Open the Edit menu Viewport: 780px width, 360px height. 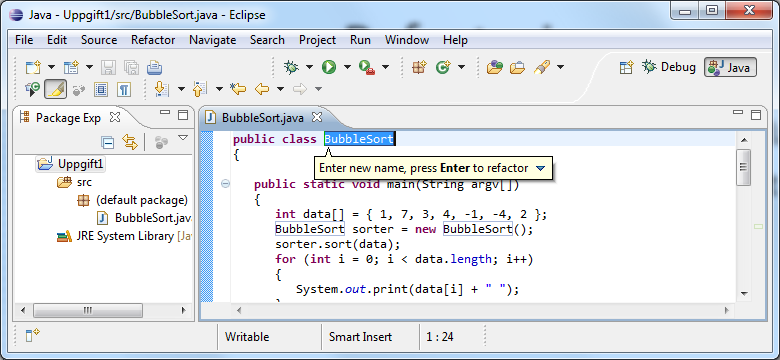pyautogui.click(x=57, y=40)
